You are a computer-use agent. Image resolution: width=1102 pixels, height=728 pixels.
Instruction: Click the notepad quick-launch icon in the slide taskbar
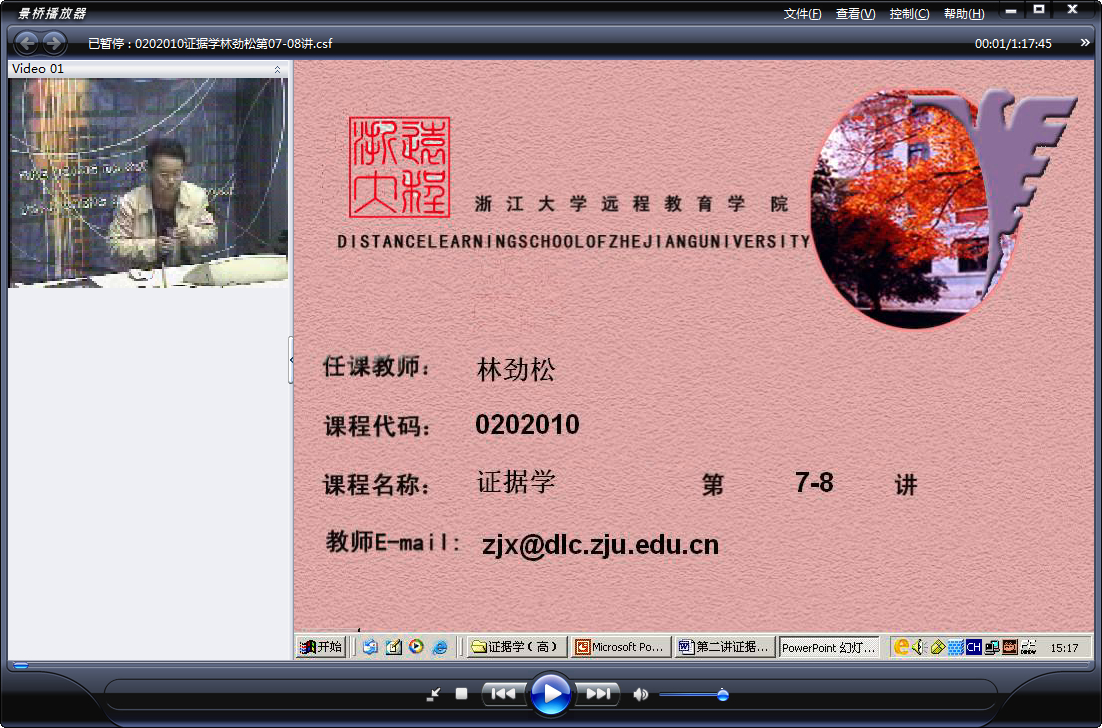[394, 646]
